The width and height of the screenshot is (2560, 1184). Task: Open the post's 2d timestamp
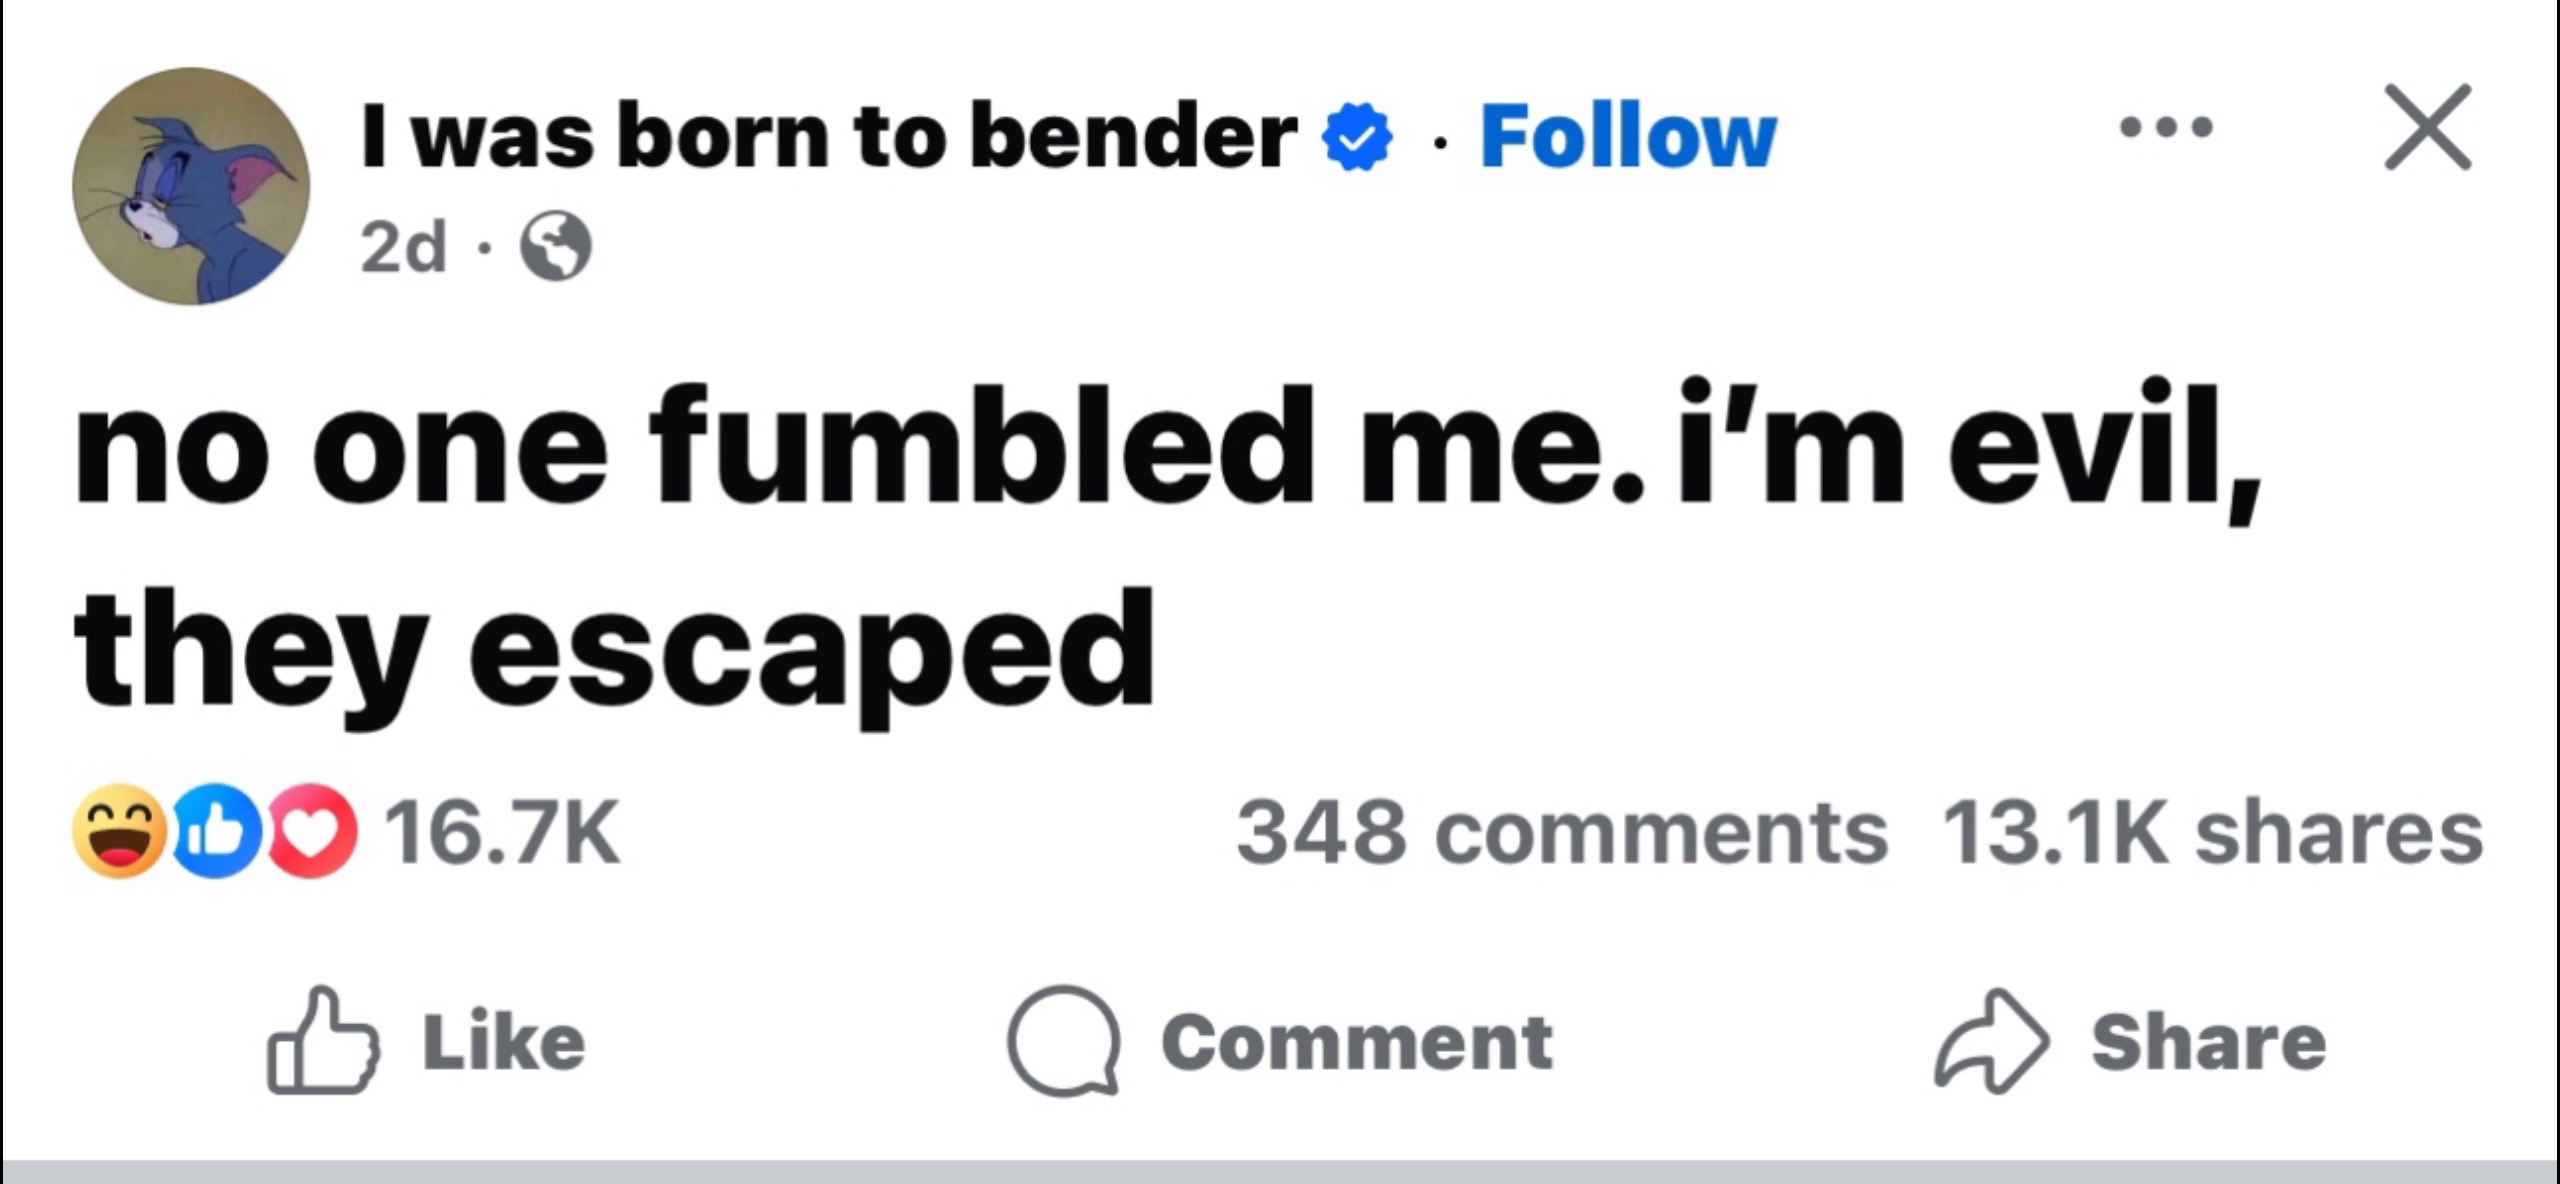click(403, 247)
